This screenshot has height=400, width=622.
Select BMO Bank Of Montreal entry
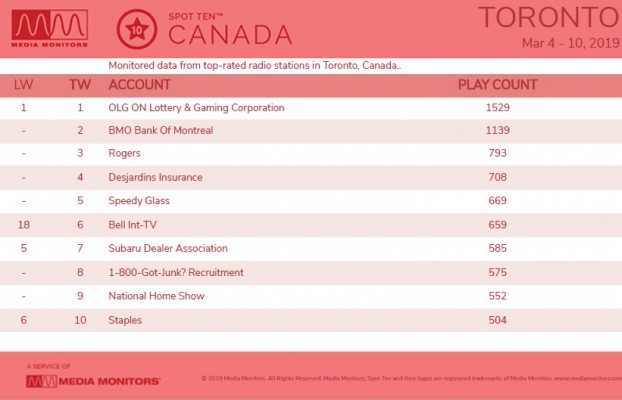click(161, 131)
